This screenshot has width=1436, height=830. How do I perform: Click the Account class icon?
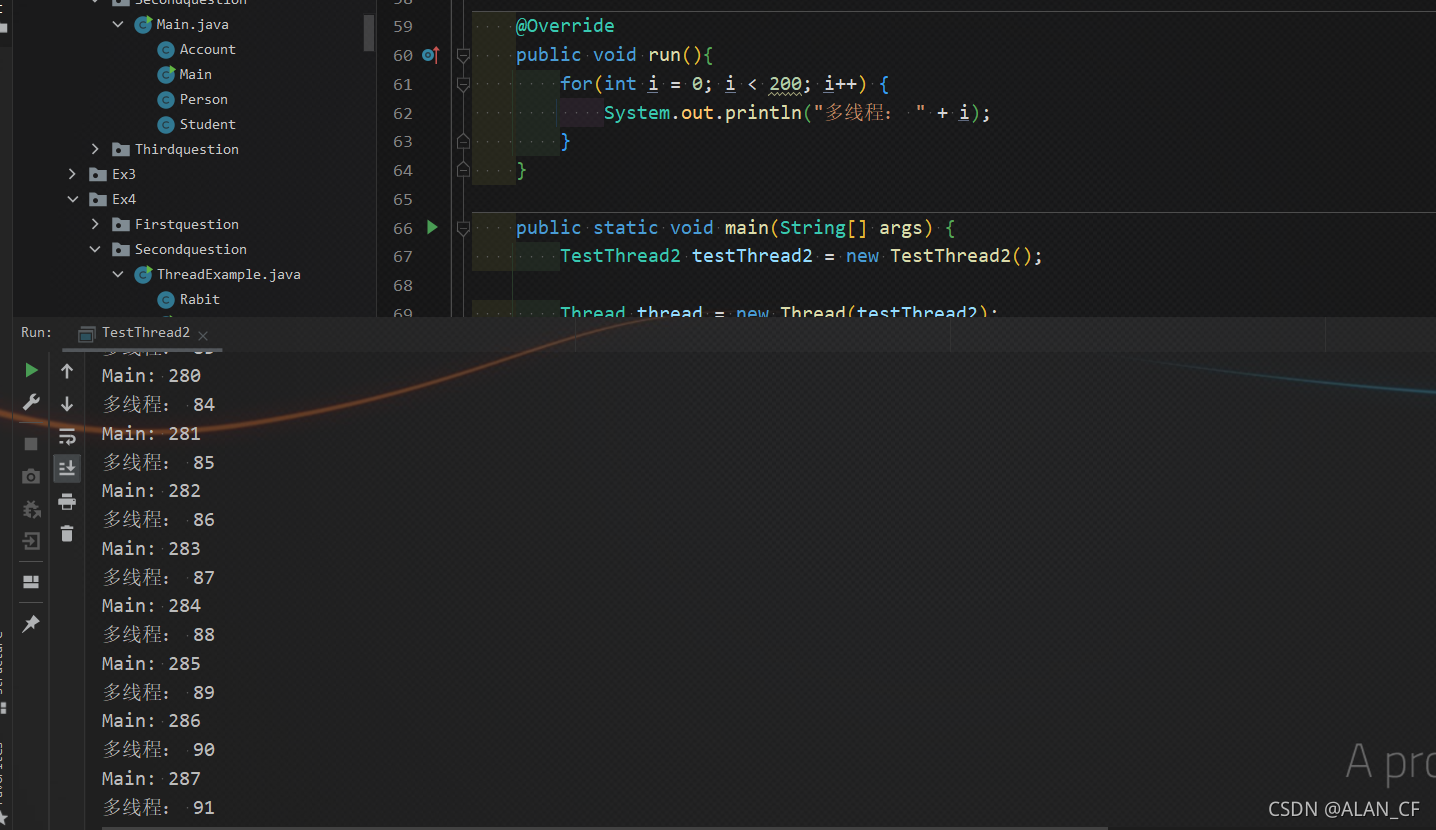tap(166, 50)
